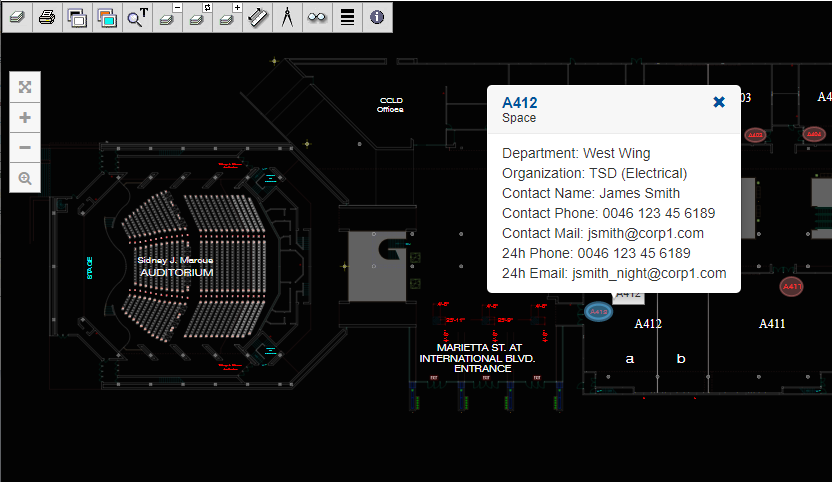
Task: Click the fit-to-extent arrows button
Action: coord(25,87)
